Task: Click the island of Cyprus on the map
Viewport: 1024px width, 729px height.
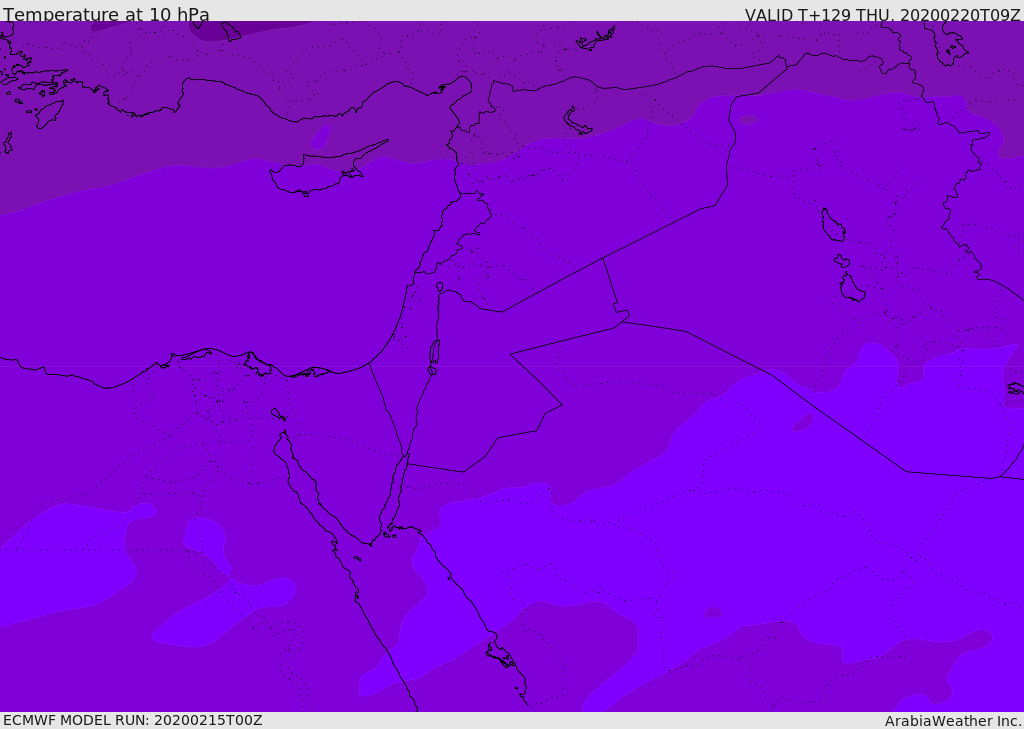Action: click(x=320, y=173)
